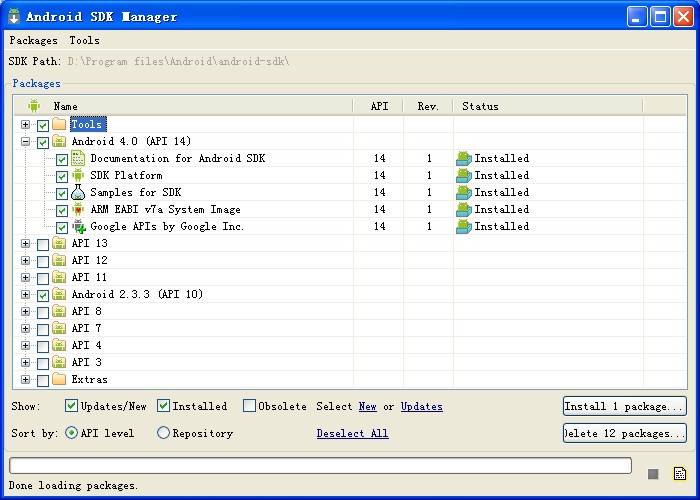Image resolution: width=700 pixels, height=500 pixels.
Task: Click the stop operation square icon
Action: coord(653,474)
